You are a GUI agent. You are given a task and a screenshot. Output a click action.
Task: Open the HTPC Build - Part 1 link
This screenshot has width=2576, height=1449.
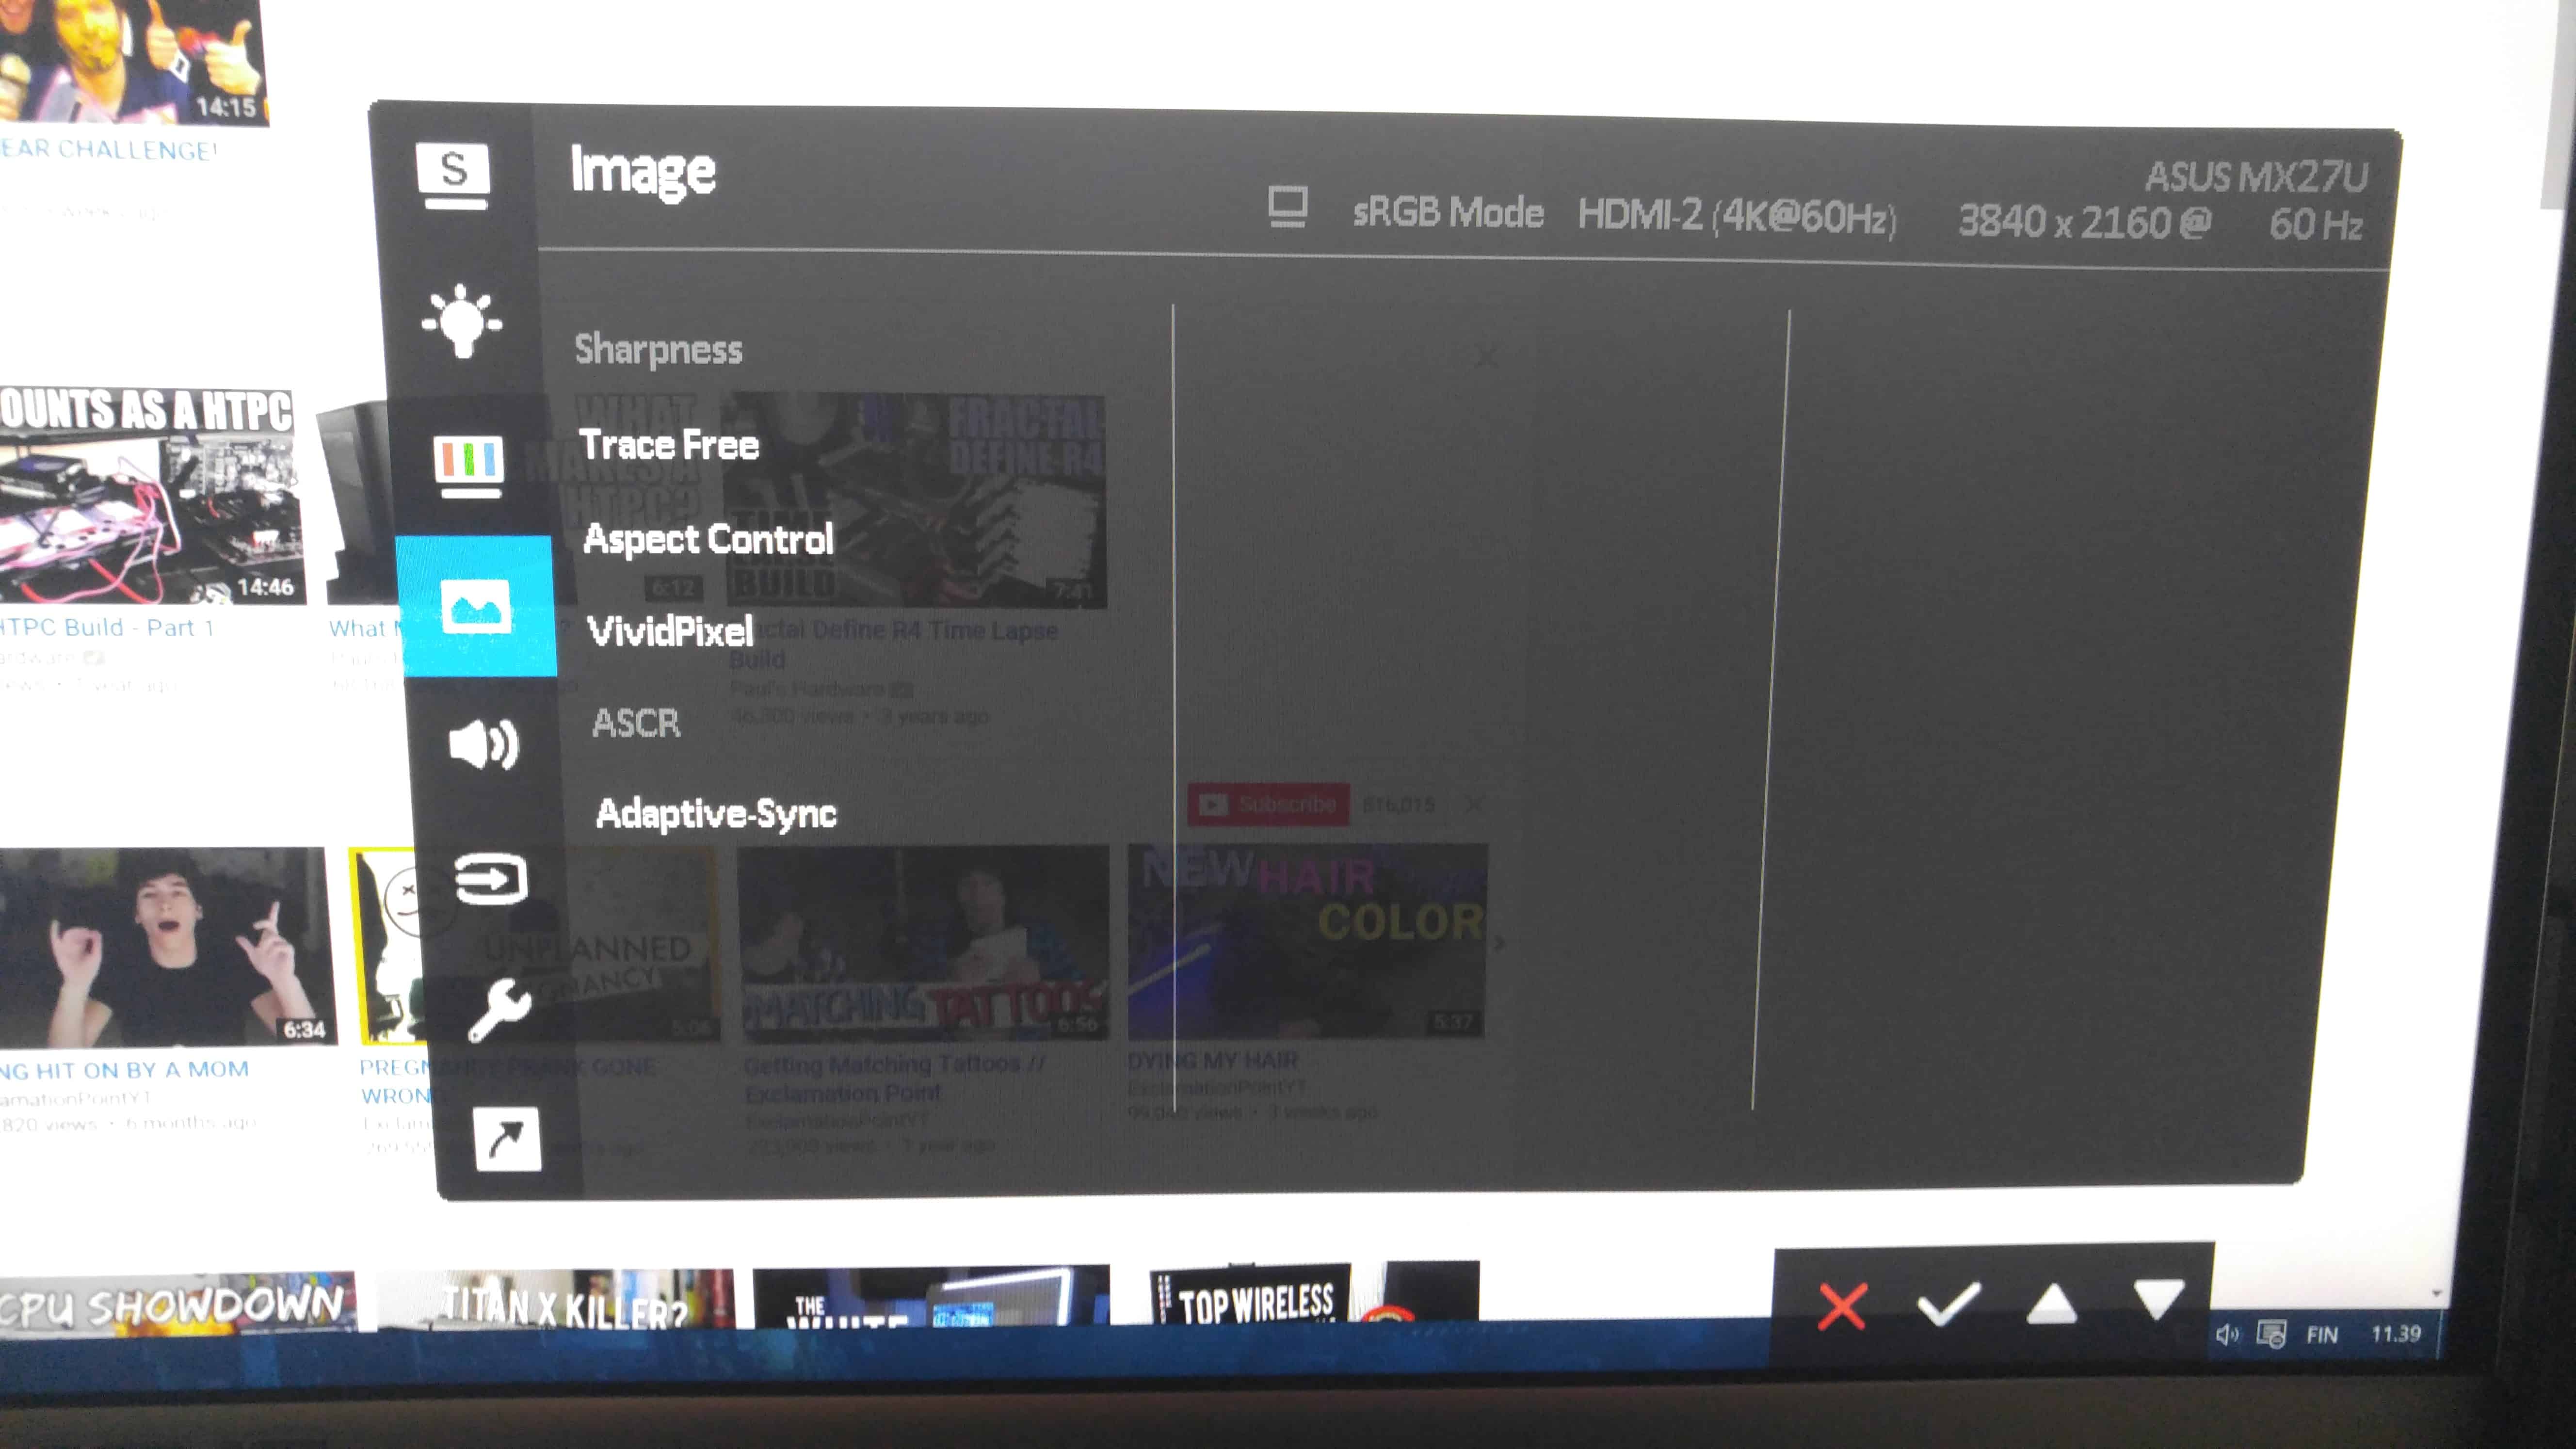point(106,628)
